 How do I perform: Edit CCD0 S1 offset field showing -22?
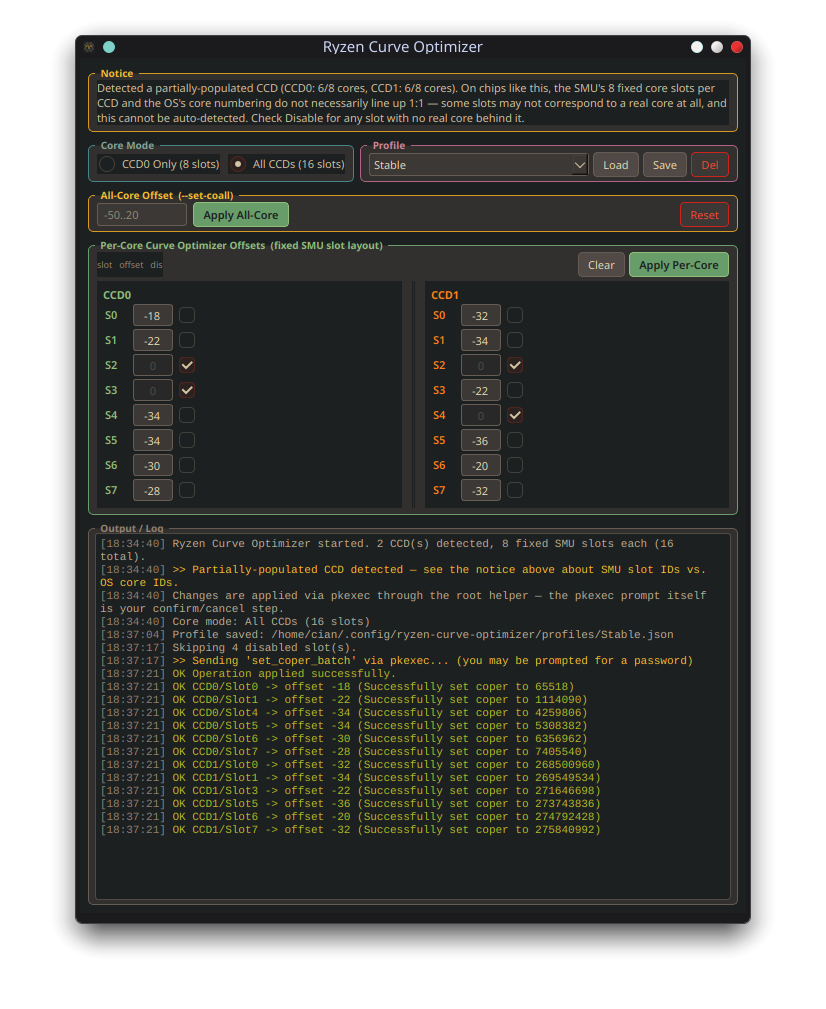[x=152, y=340]
